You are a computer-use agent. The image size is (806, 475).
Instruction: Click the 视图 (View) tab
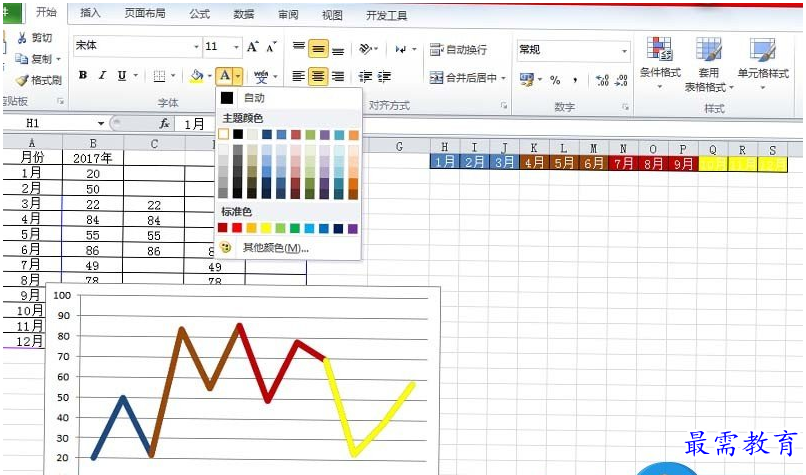[x=332, y=15]
